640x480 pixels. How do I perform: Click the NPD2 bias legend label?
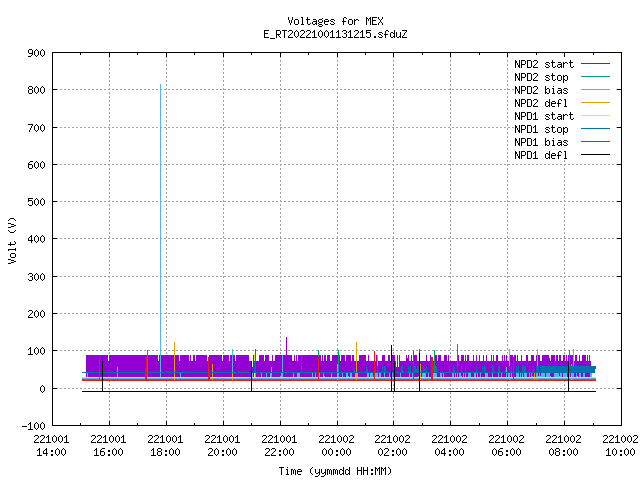541,90
